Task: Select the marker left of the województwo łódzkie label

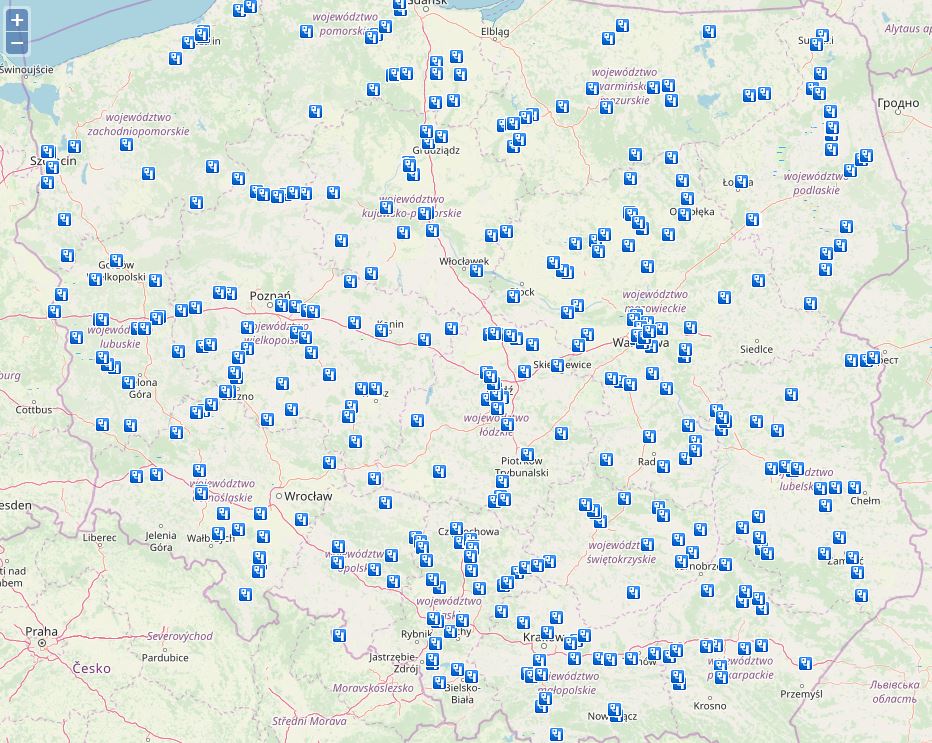Action: tap(417, 421)
